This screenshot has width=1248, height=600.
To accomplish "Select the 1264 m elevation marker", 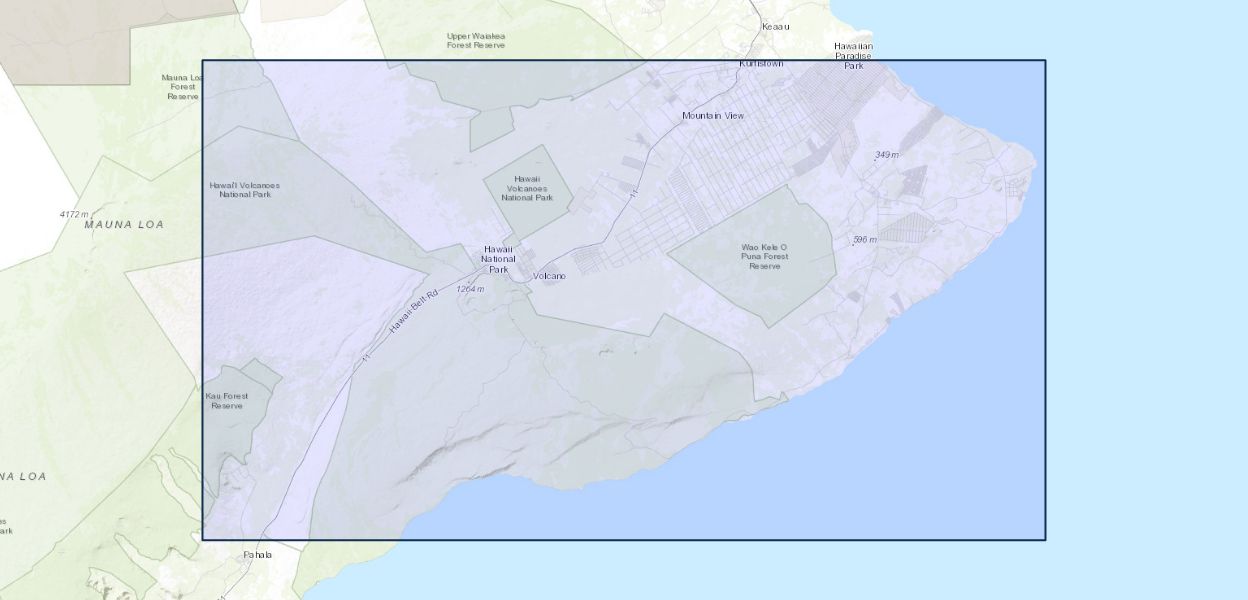I will tap(470, 289).
